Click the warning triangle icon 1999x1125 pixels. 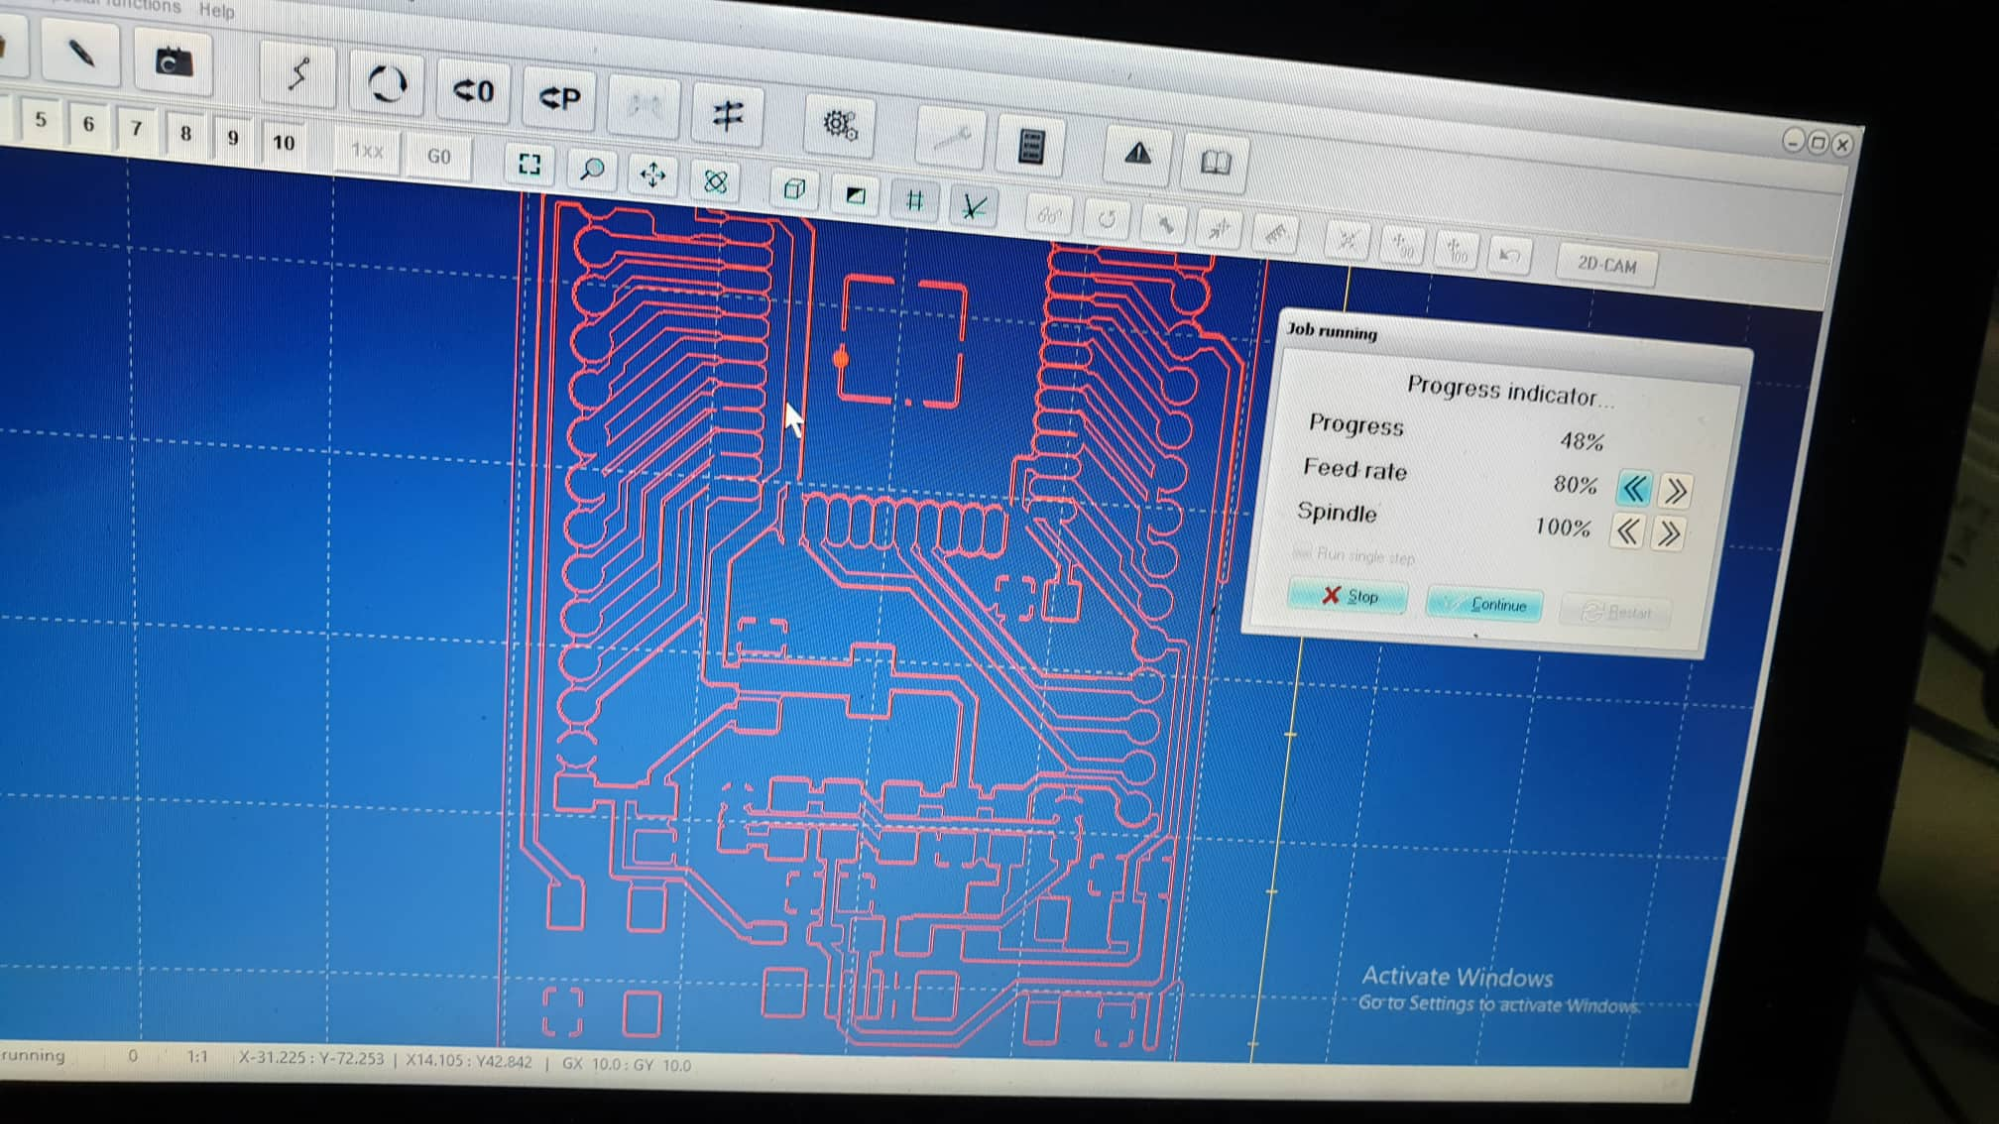tap(1136, 155)
